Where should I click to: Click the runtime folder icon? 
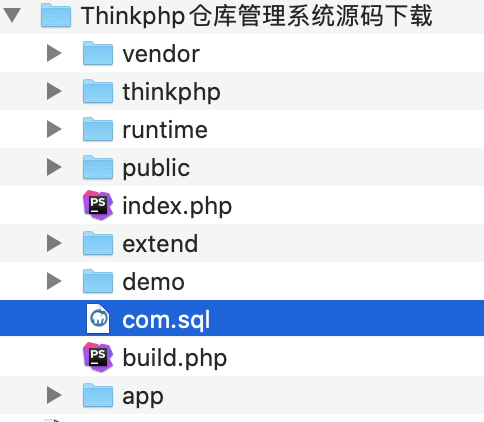(x=98, y=129)
